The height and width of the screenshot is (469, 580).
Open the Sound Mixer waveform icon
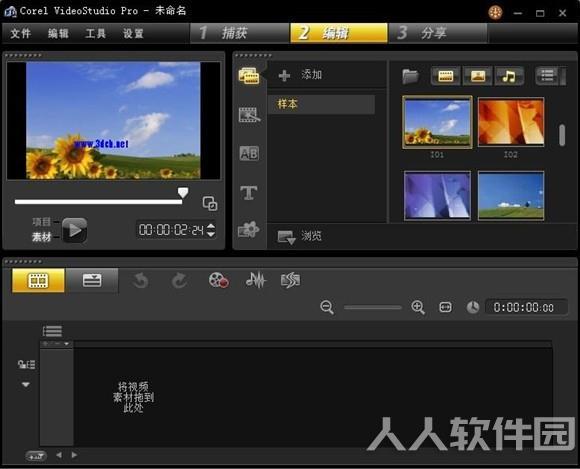pyautogui.click(x=256, y=280)
